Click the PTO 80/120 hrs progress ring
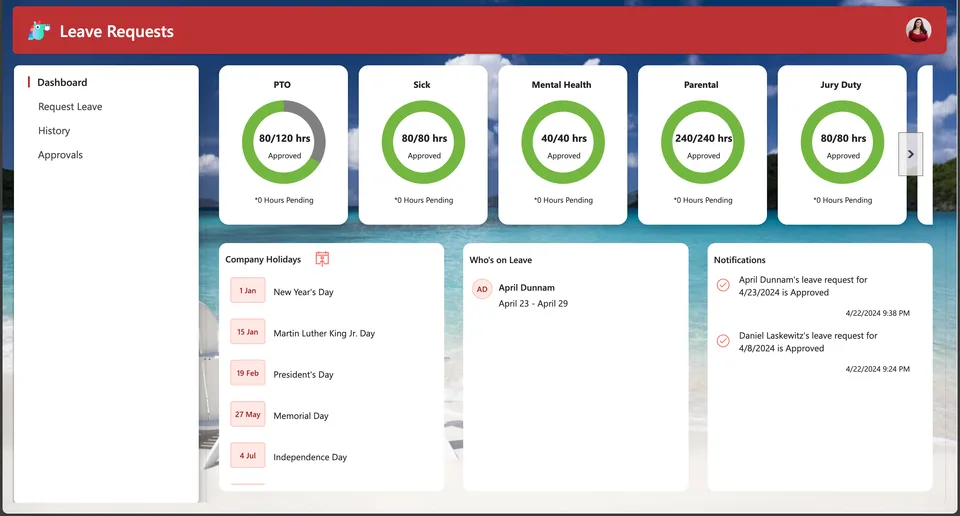Viewport: 960px width, 516px height. tap(284, 142)
